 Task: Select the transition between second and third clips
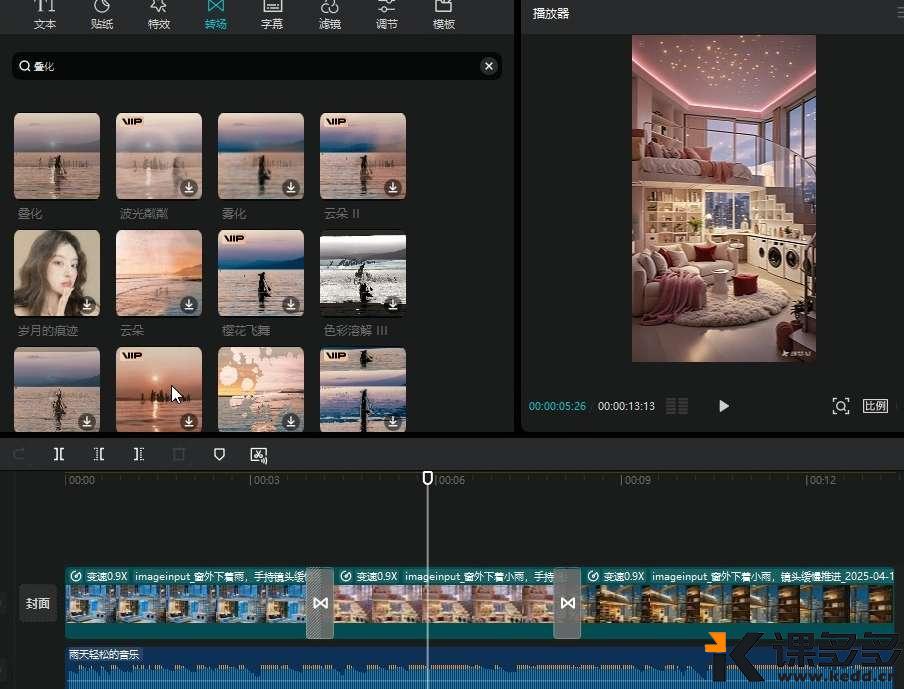(567, 603)
